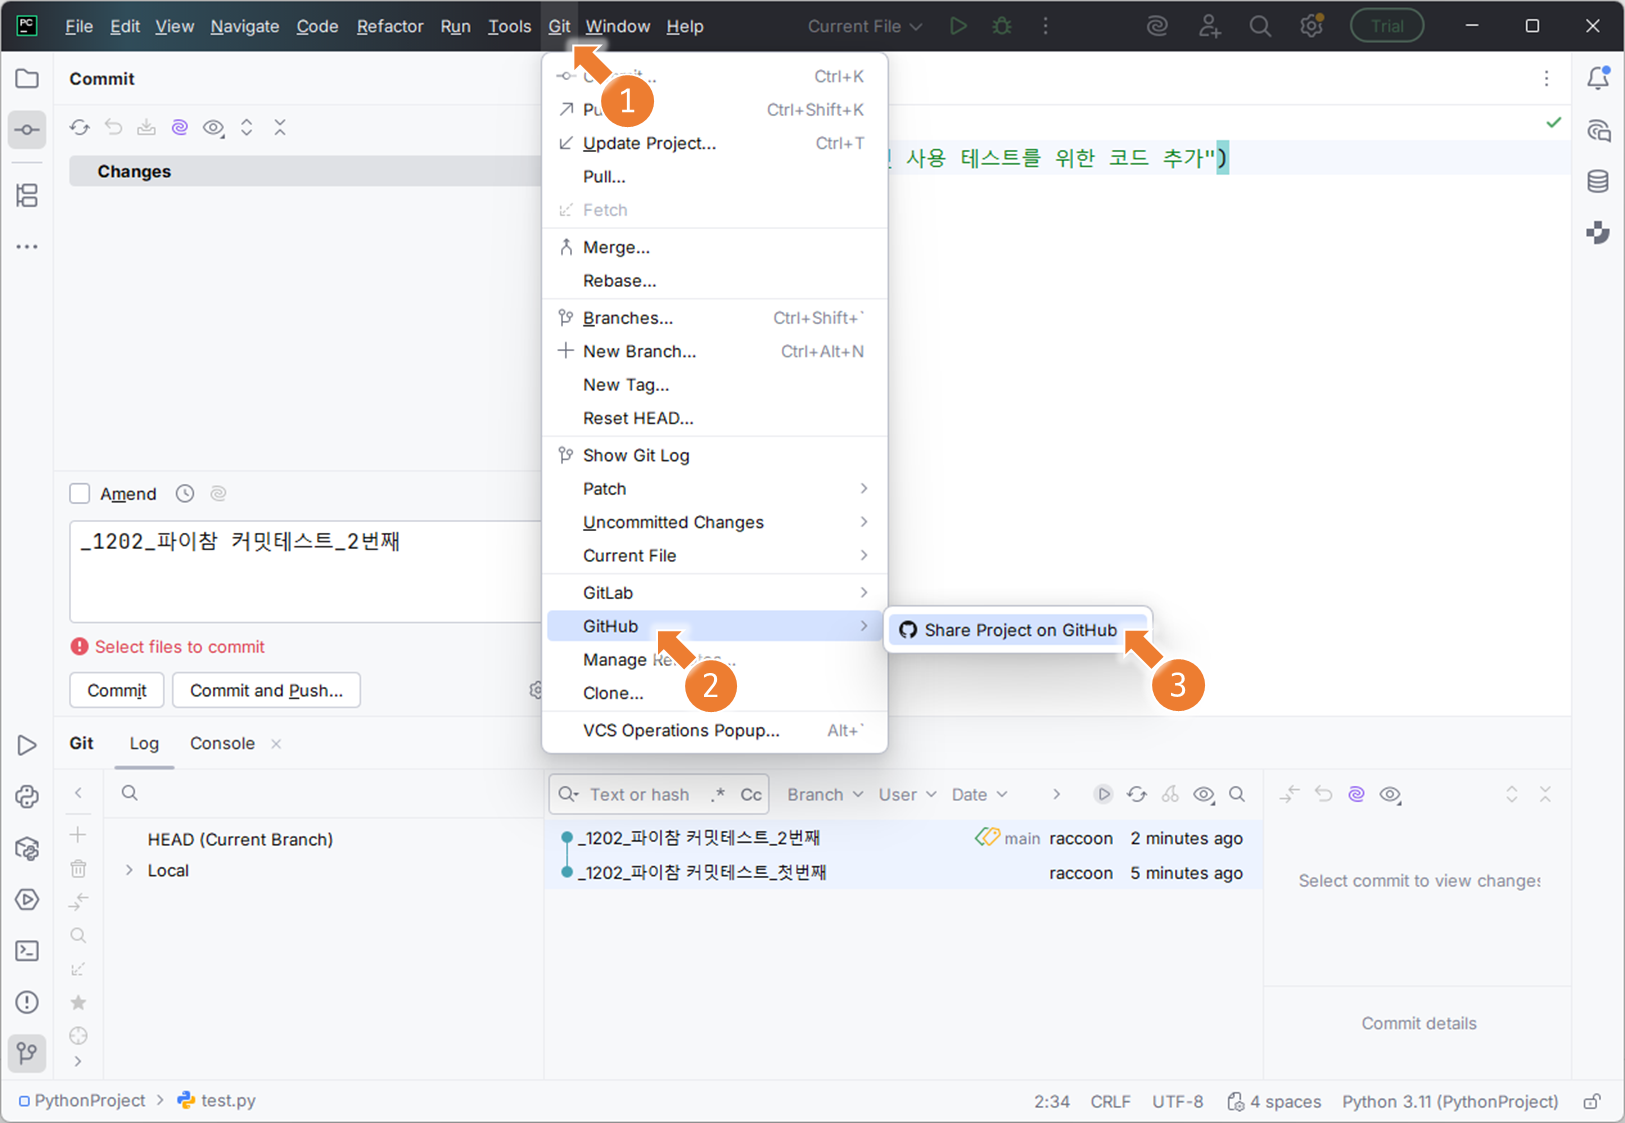Open the Git tool window branch icon
The height and width of the screenshot is (1123, 1625).
[27, 1052]
